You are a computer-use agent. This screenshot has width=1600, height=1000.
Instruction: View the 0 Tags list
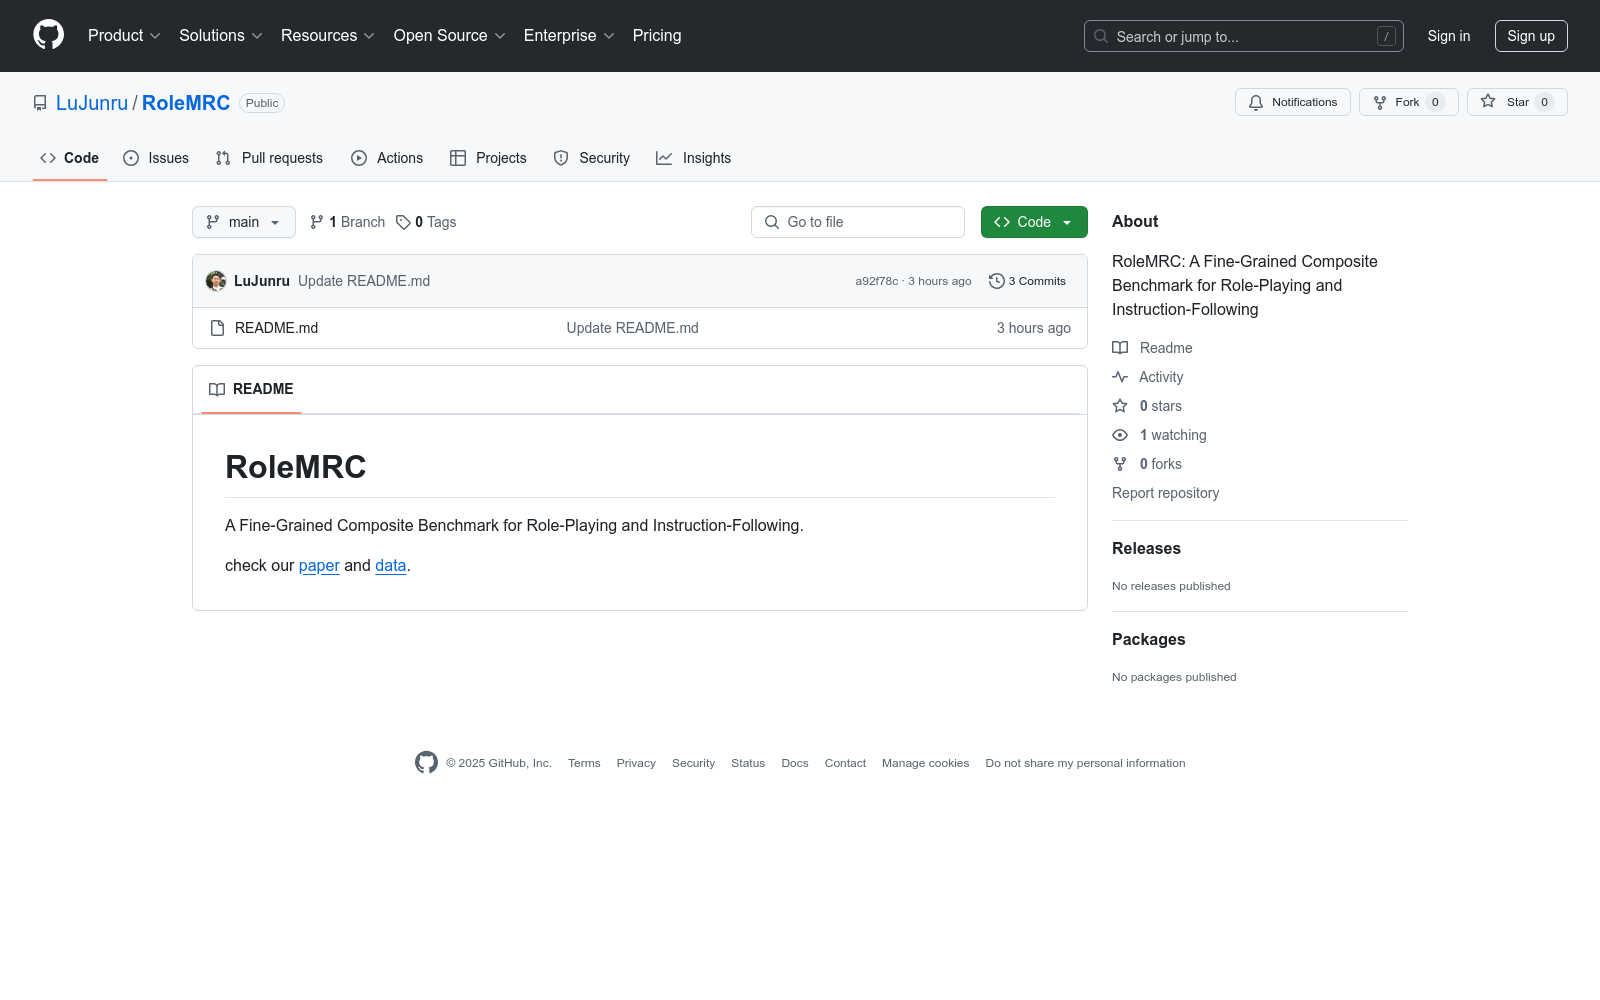tap(426, 222)
